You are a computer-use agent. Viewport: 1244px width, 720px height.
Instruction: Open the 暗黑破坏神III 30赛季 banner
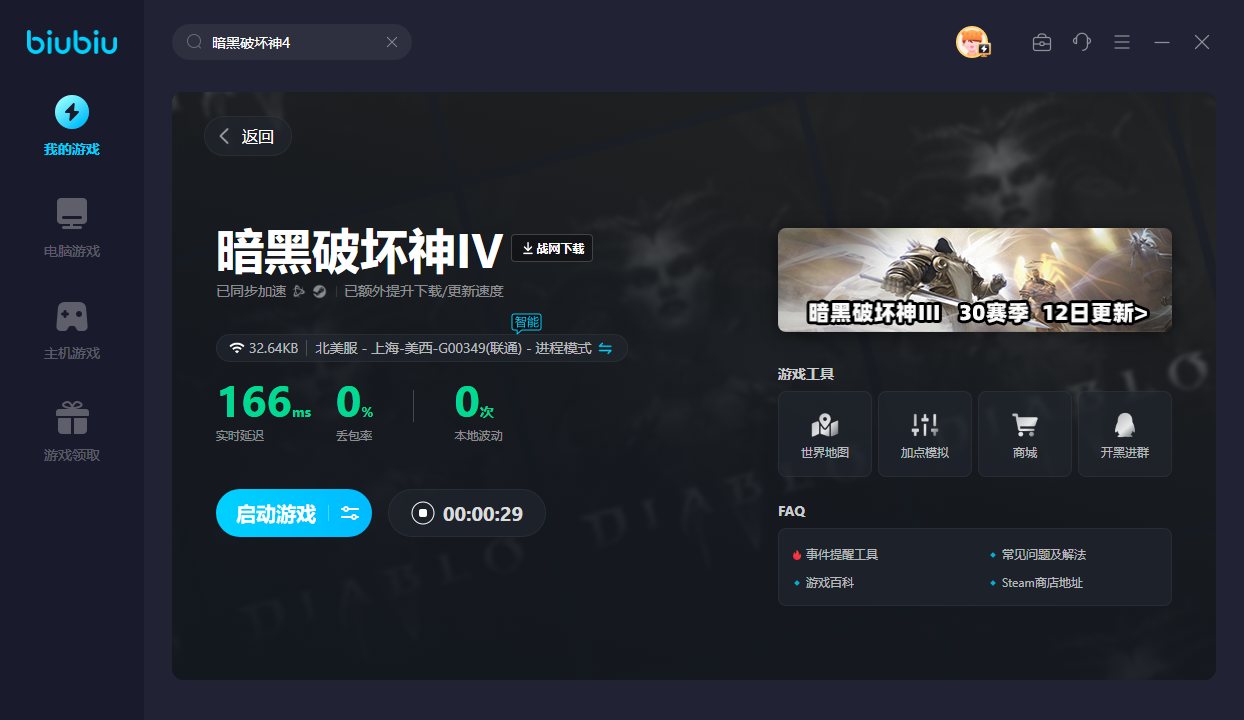click(x=975, y=280)
